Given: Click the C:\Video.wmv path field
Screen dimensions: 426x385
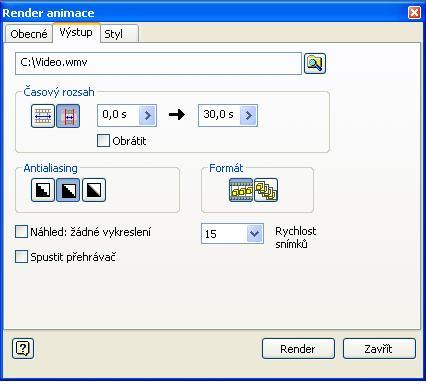Looking at the screenshot, I should pos(158,63).
